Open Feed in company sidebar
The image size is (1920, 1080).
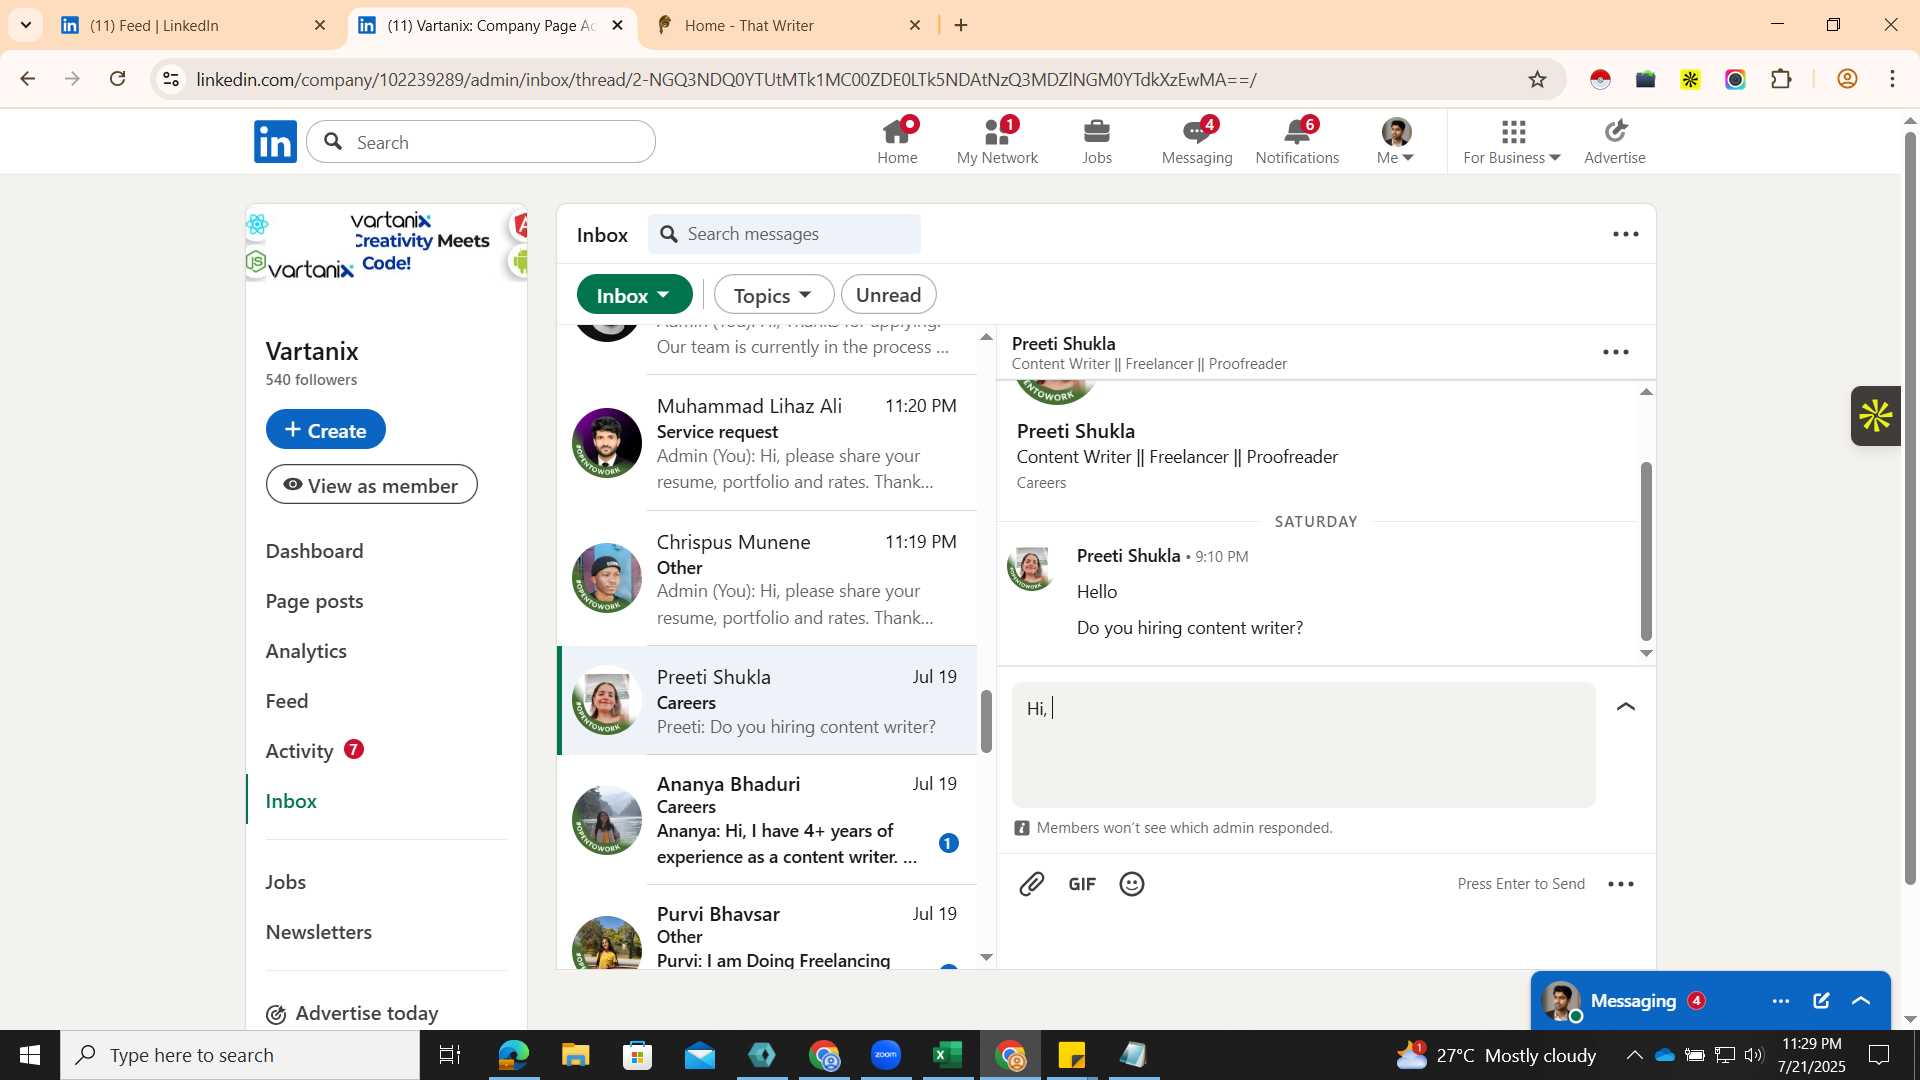tap(286, 701)
